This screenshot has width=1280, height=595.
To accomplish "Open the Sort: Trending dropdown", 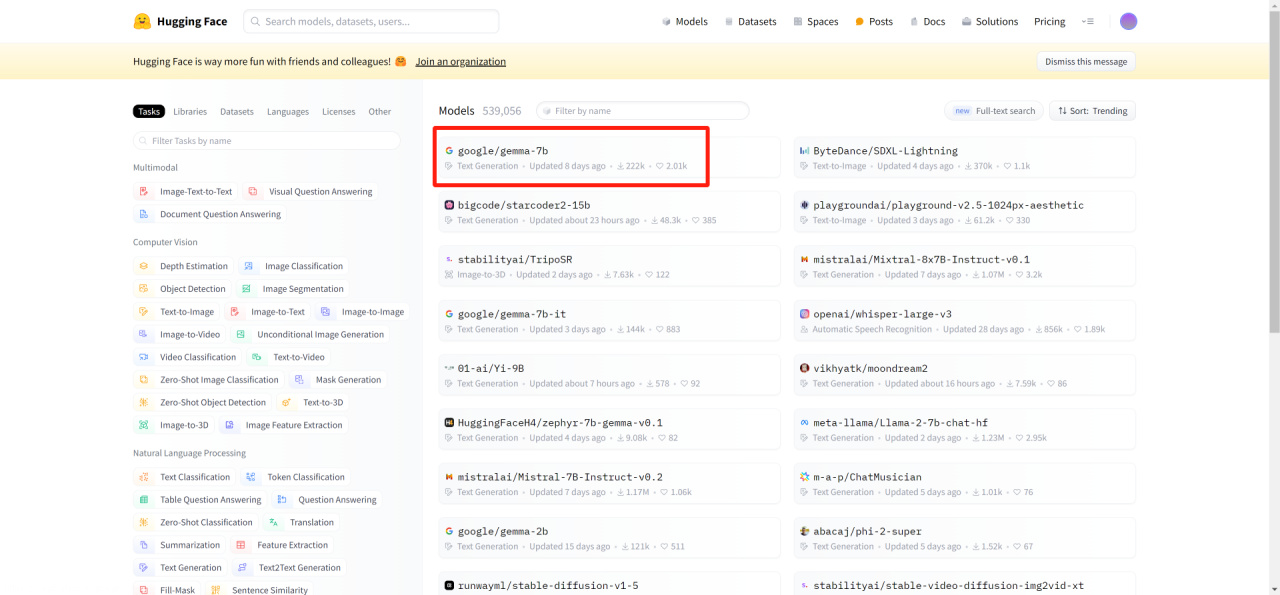I will click(1092, 111).
